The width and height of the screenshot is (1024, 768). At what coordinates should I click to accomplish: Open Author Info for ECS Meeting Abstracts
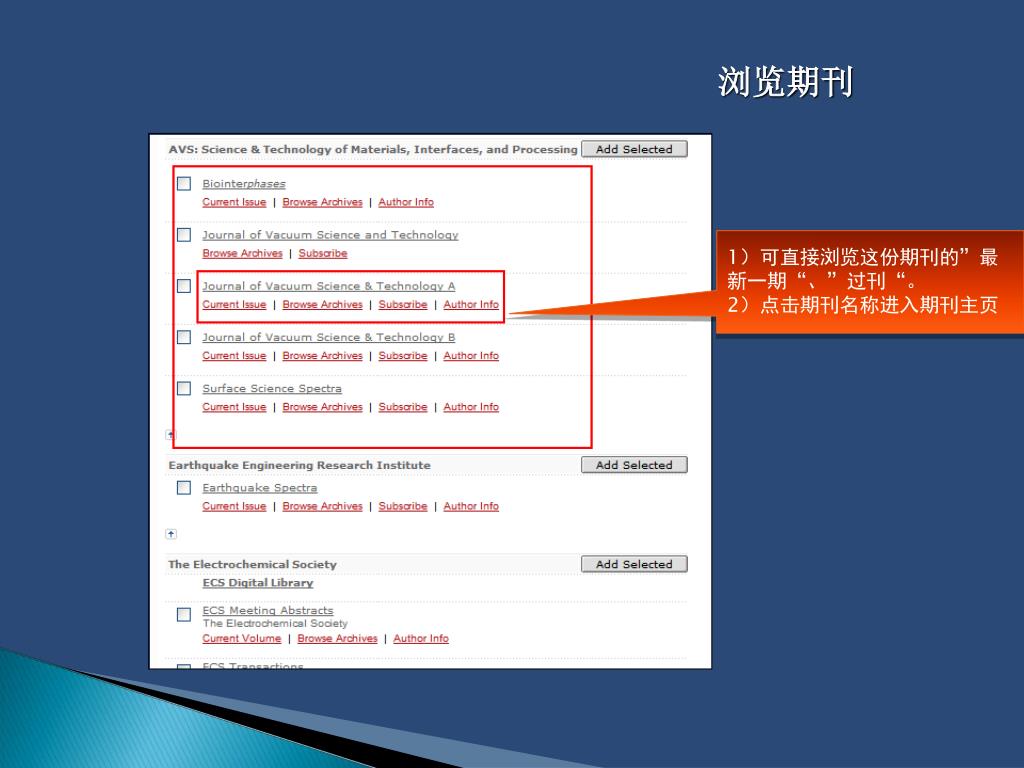pyautogui.click(x=421, y=638)
